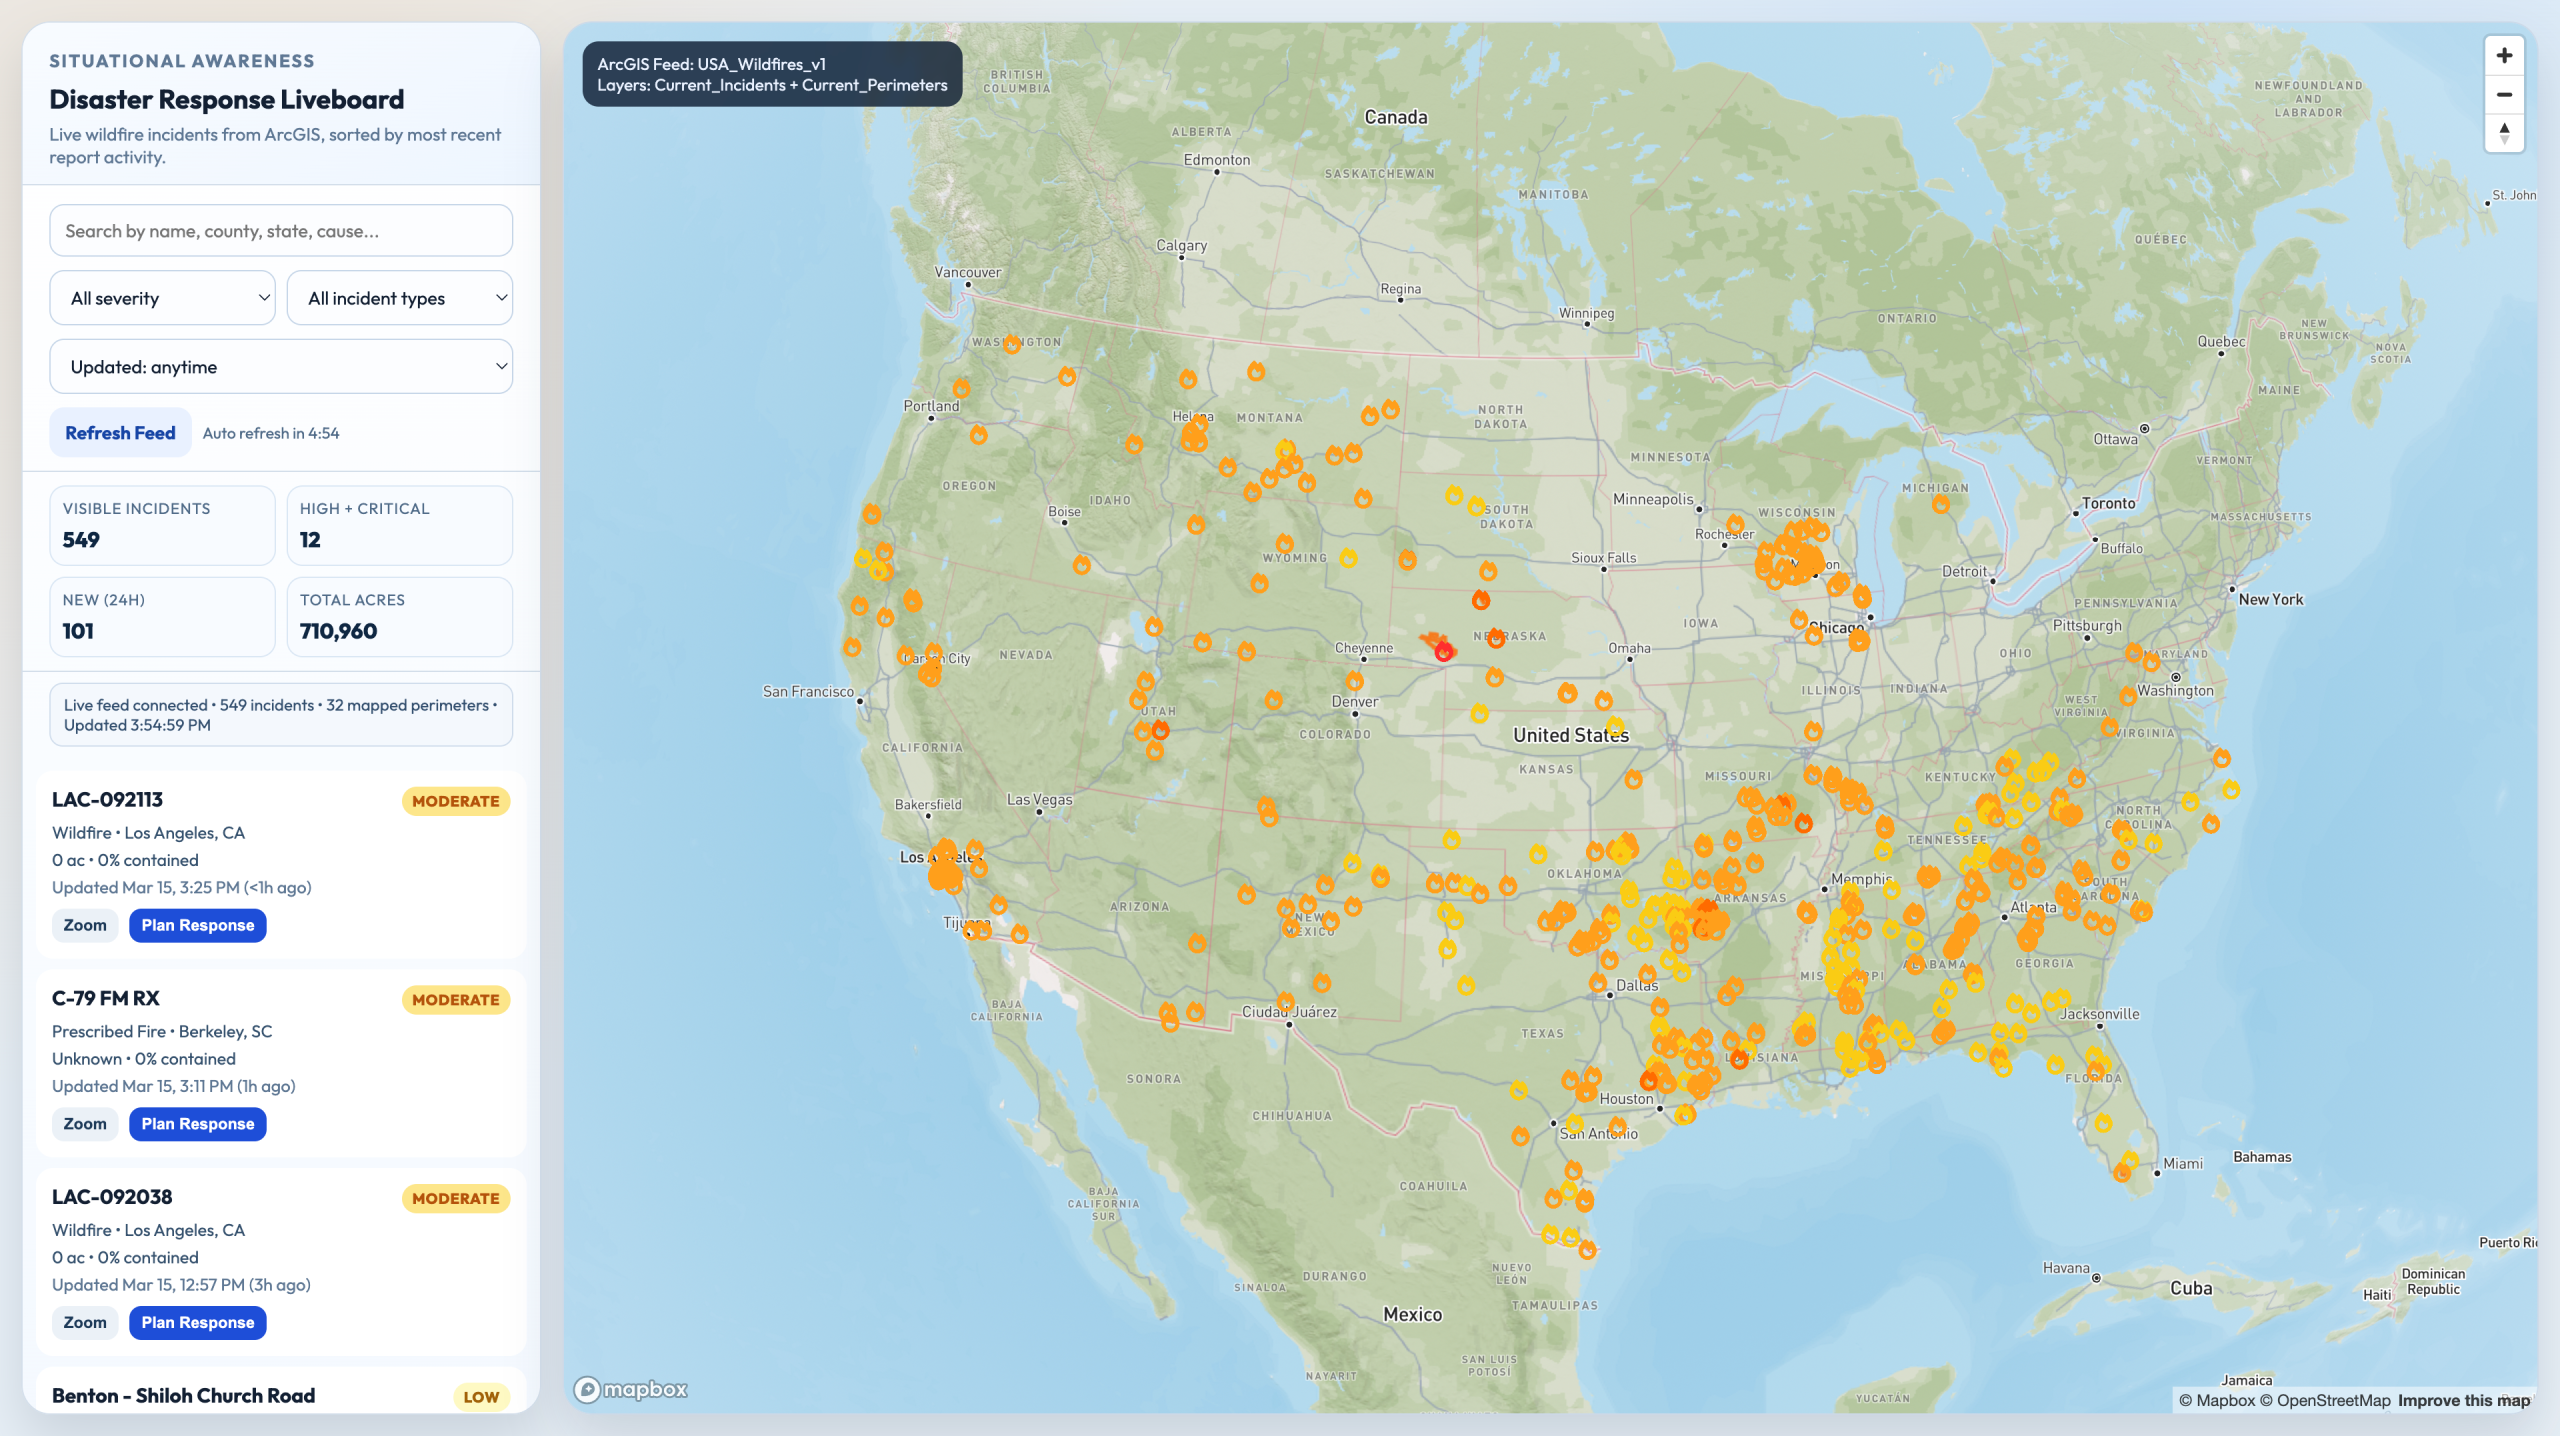
Task: Click Plan Response for LAC-092113
Action: (x=197, y=925)
